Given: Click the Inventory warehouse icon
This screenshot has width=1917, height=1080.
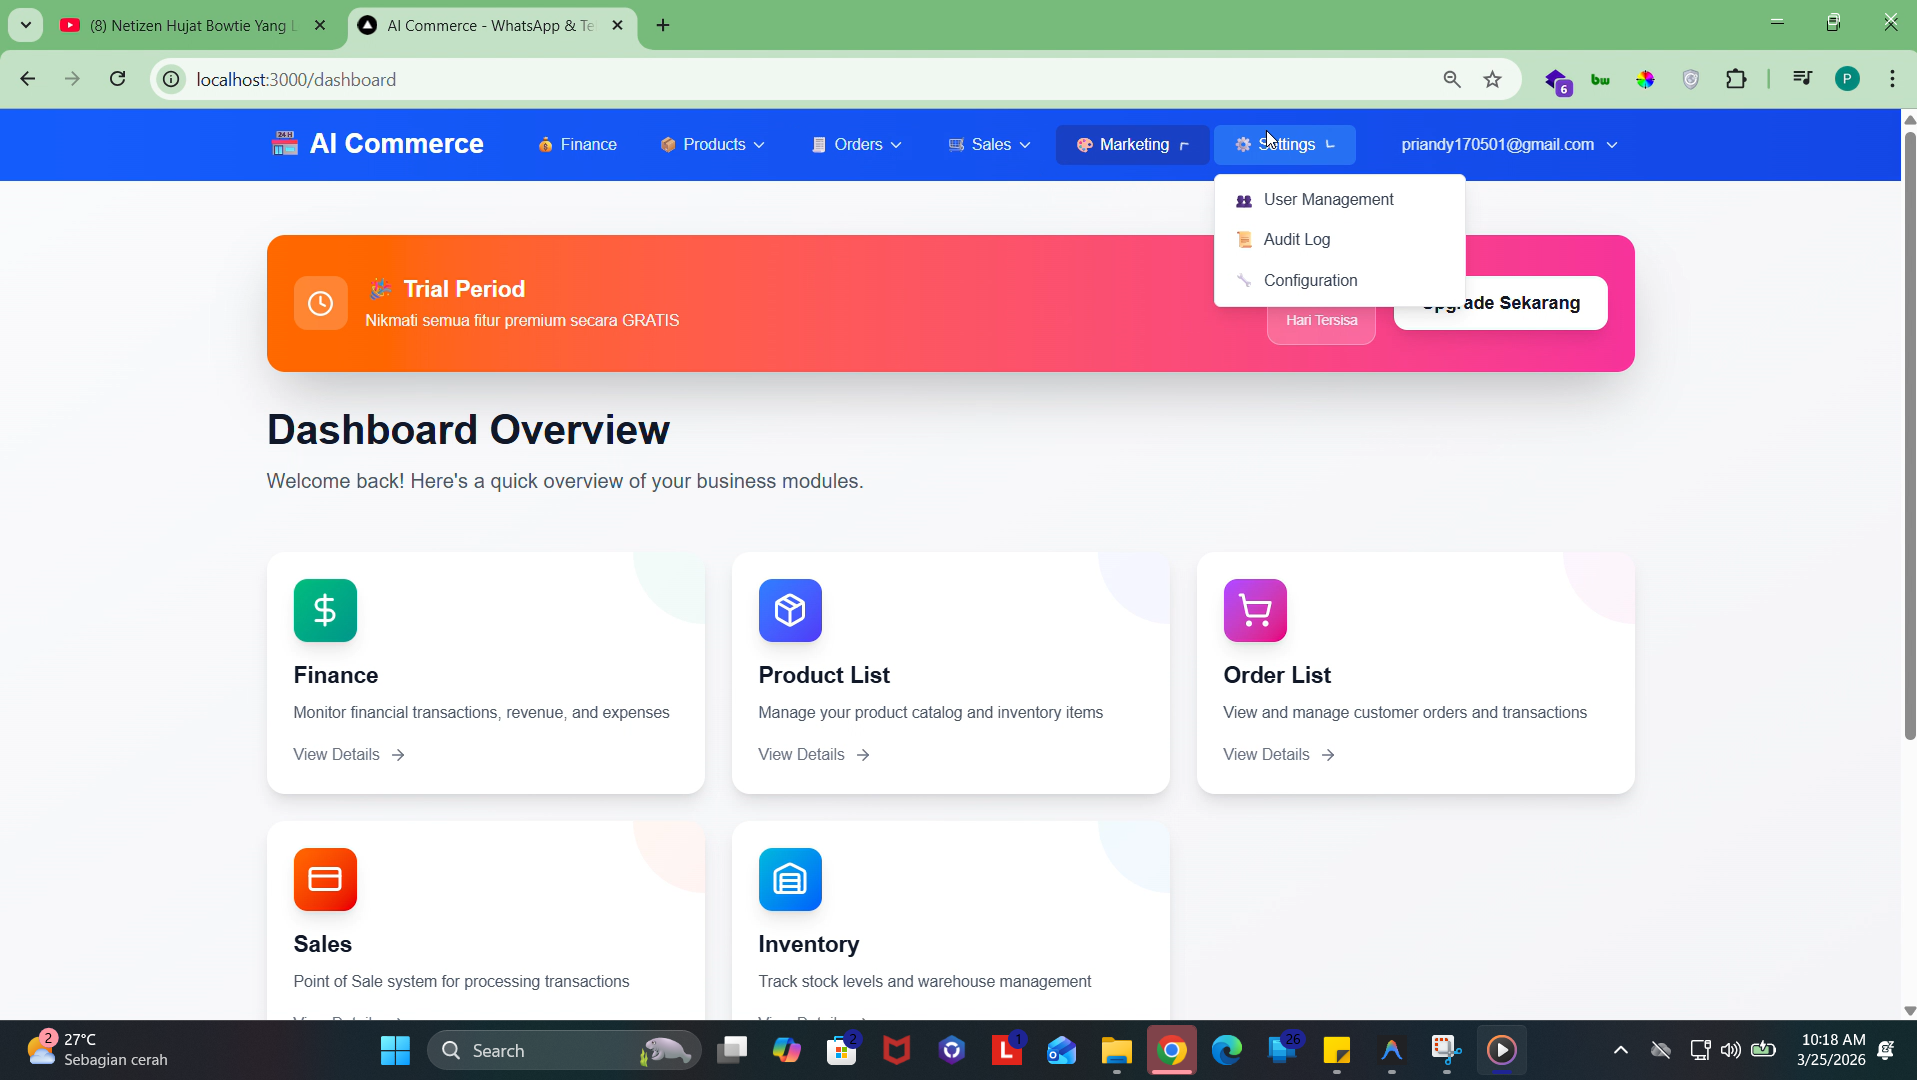Looking at the screenshot, I should [790, 879].
